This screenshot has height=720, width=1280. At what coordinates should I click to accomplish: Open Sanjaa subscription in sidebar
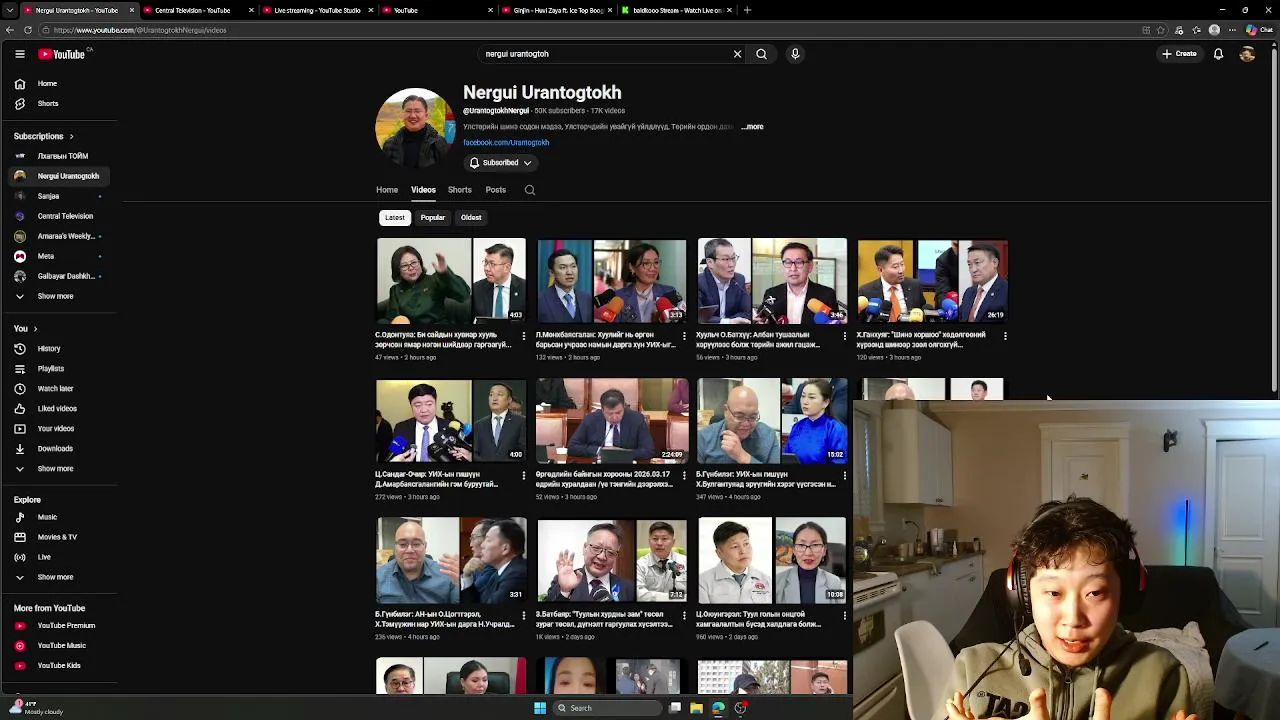click(x=60, y=196)
